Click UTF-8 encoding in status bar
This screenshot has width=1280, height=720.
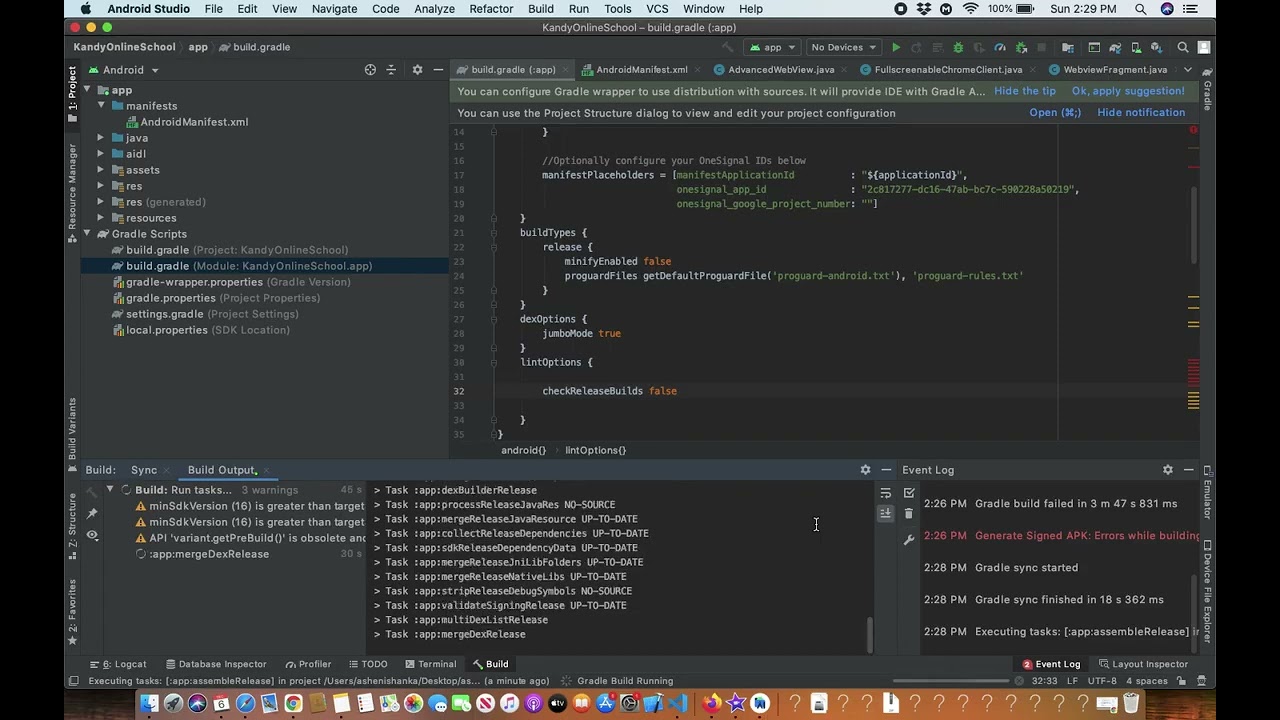pyautogui.click(x=1102, y=681)
